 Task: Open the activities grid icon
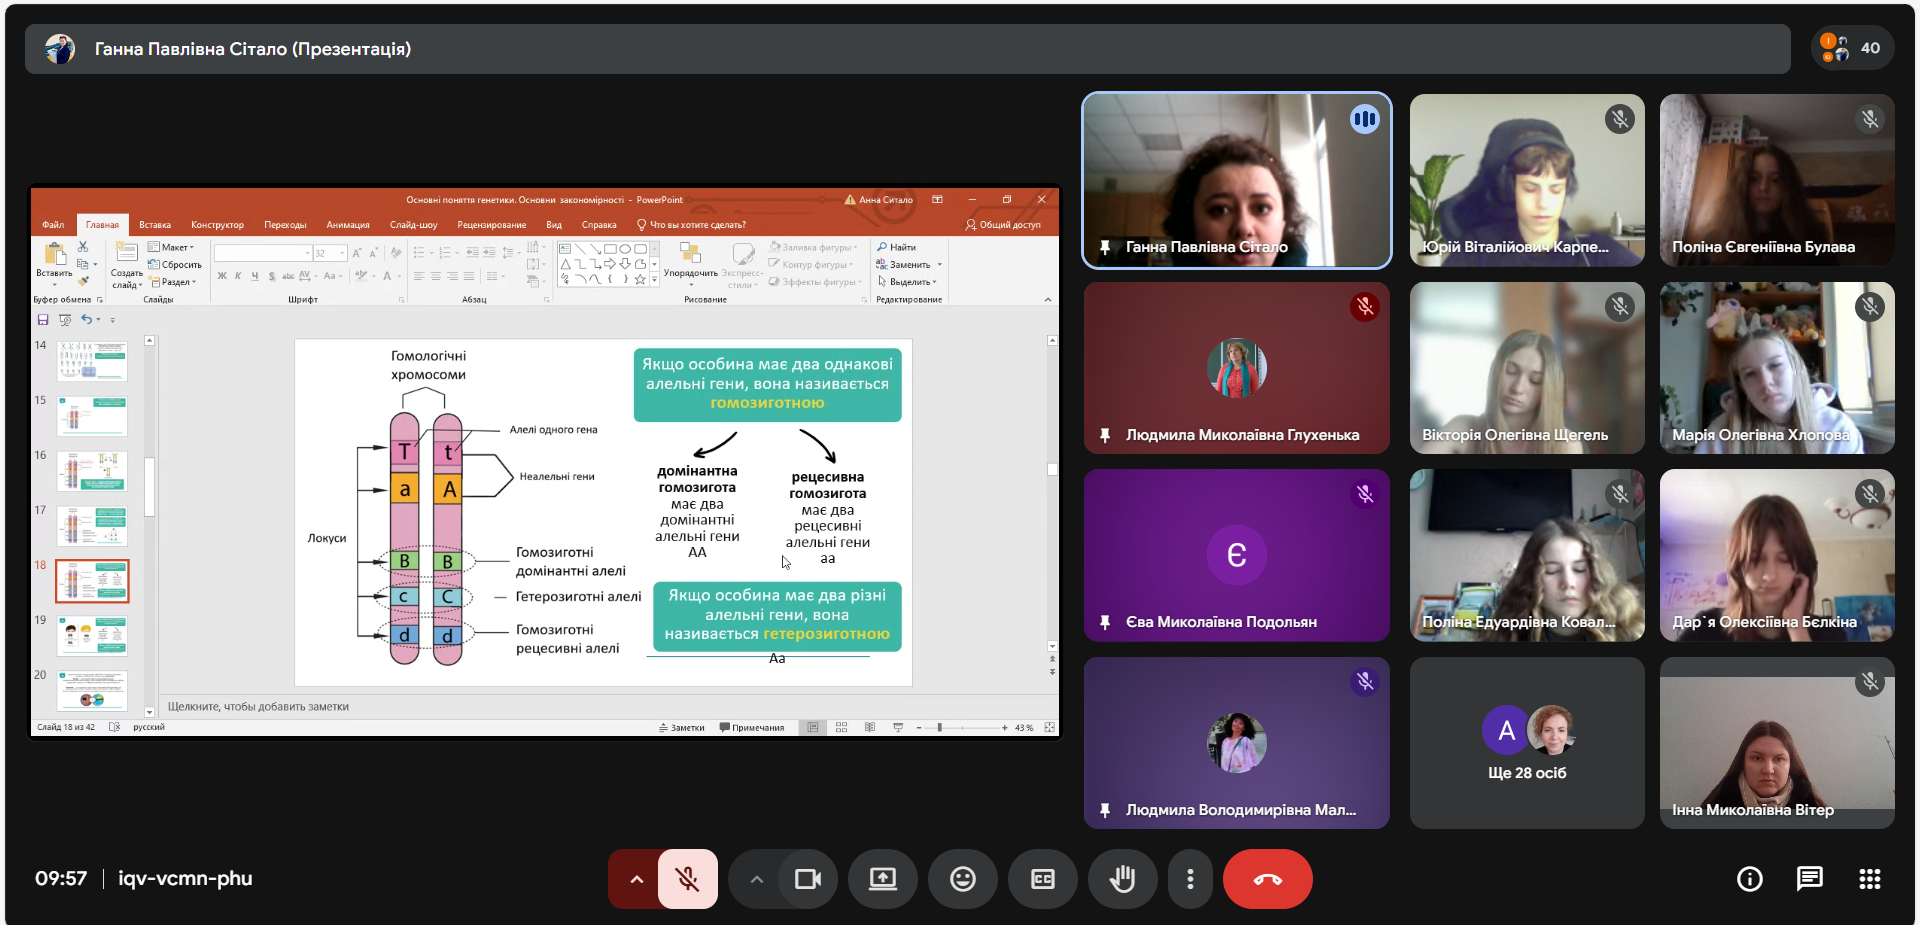coord(1870,879)
